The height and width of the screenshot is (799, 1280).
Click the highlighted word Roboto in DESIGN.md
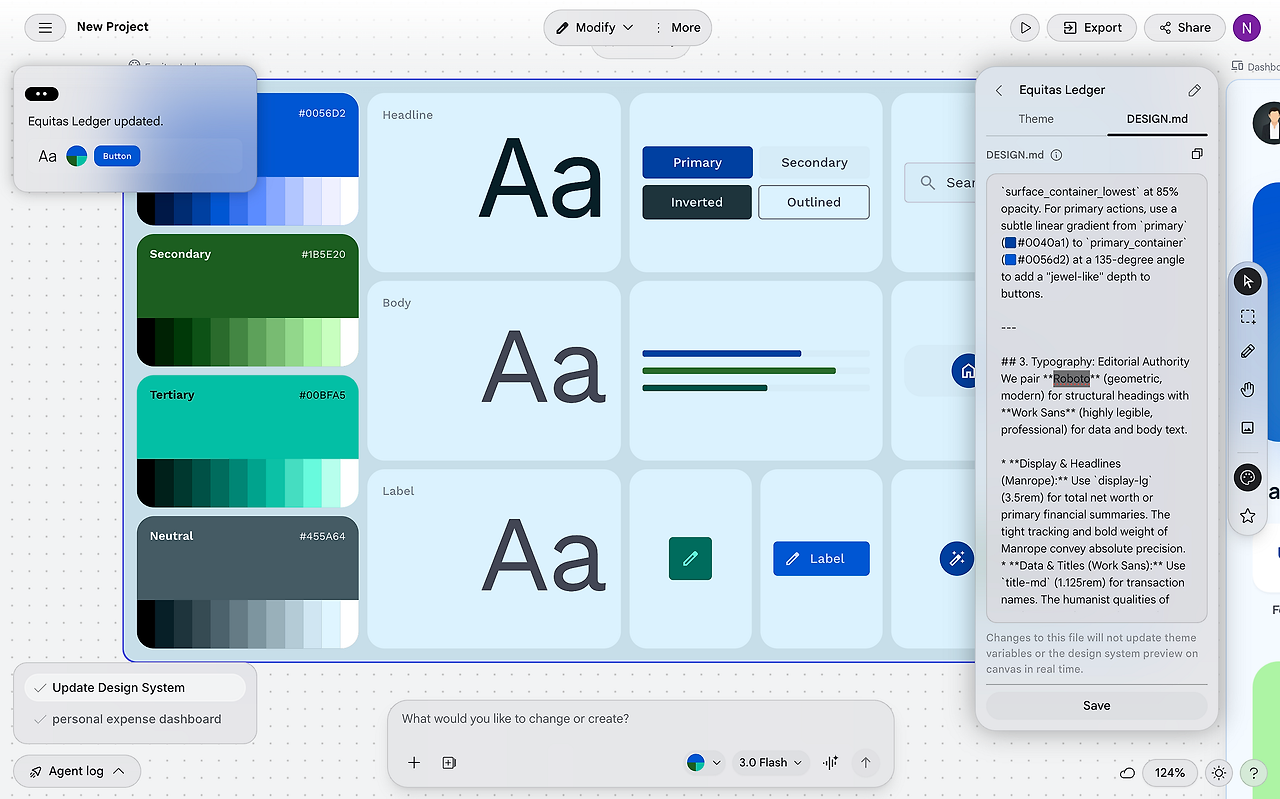point(1072,379)
